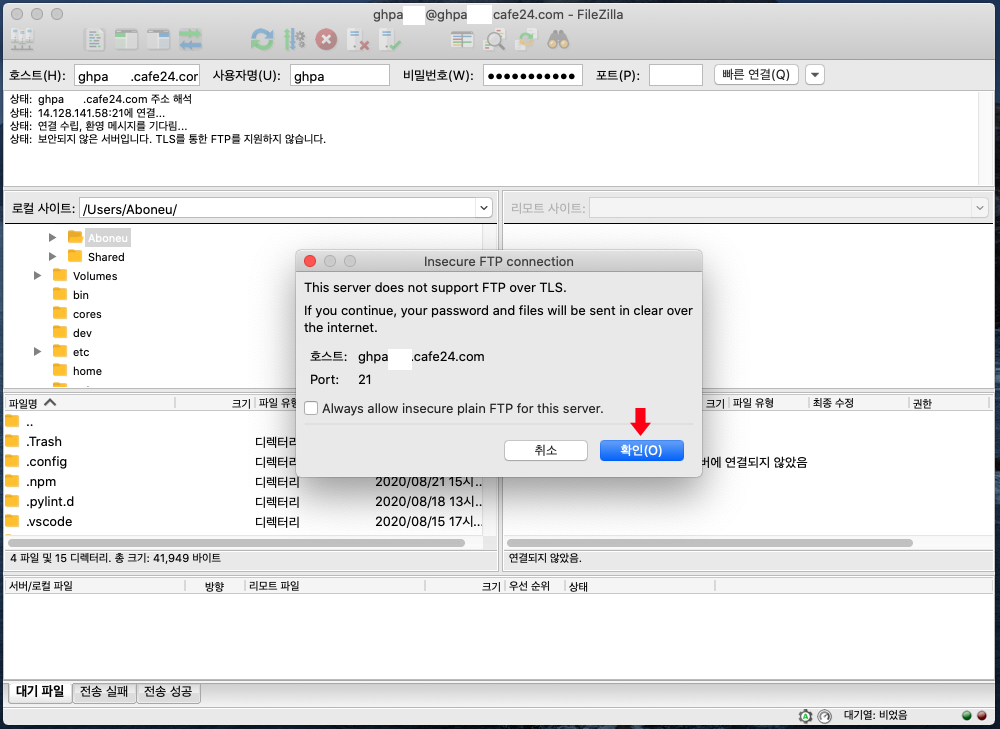Switch to 전송 성공 tab
1000x729 pixels.
168,691
